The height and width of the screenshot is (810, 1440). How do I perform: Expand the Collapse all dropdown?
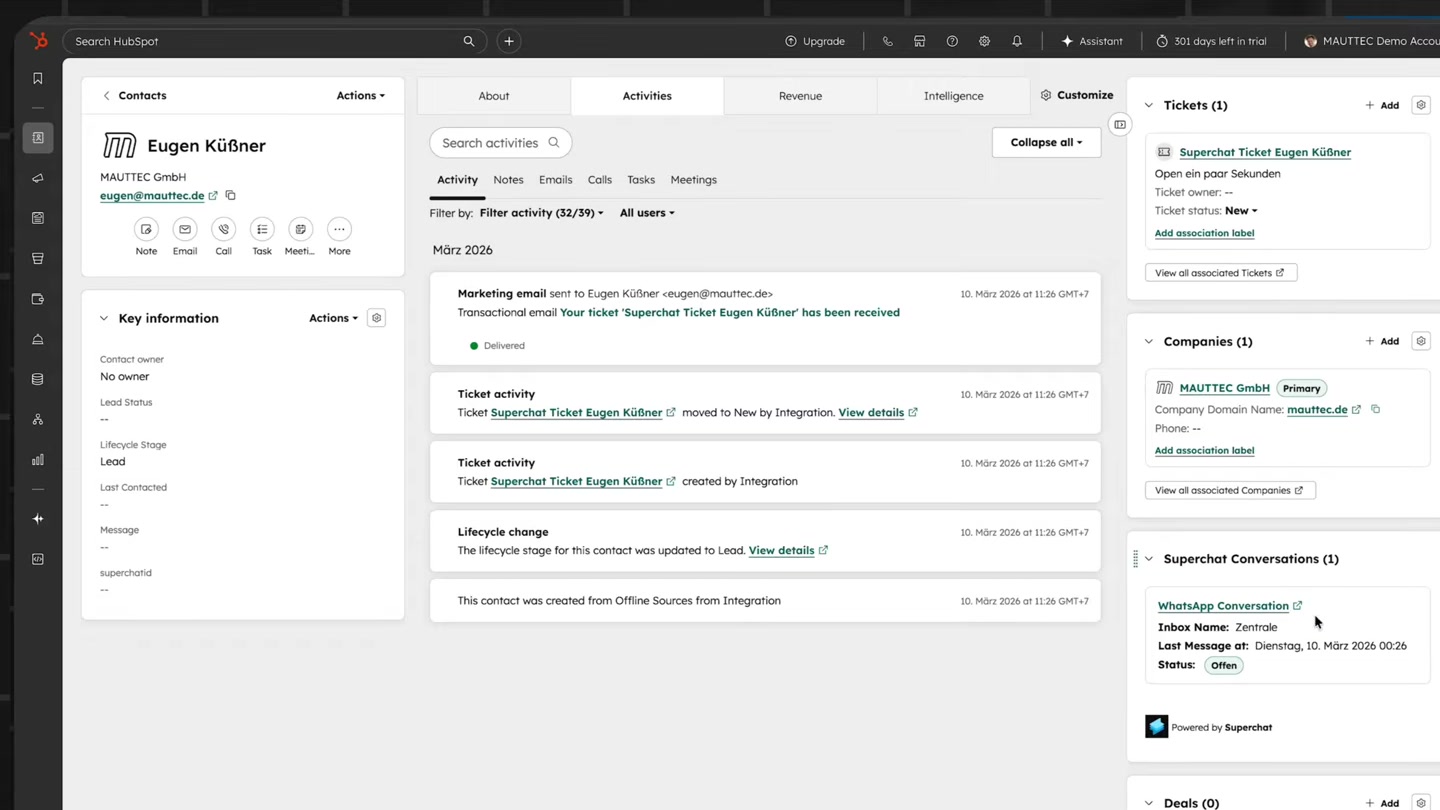point(1045,142)
